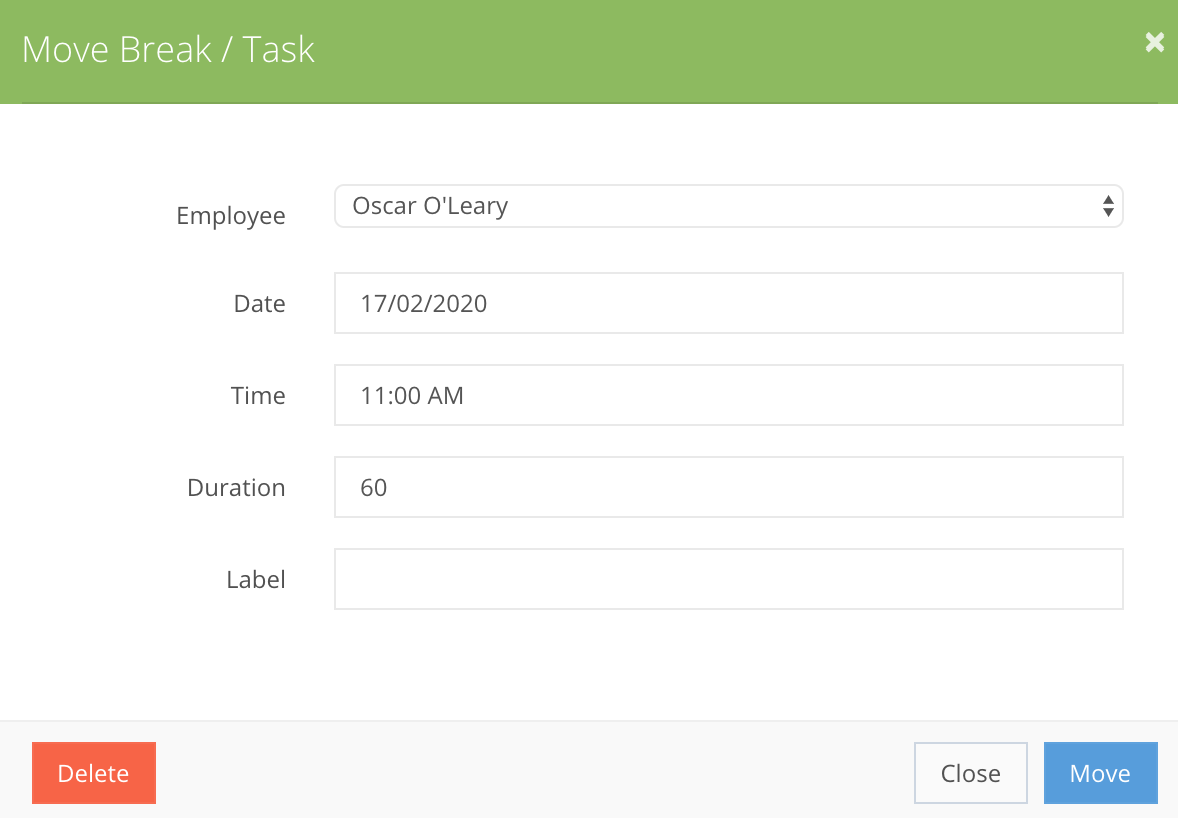Click the empty Label input field
1178x818 pixels.
tap(728, 579)
